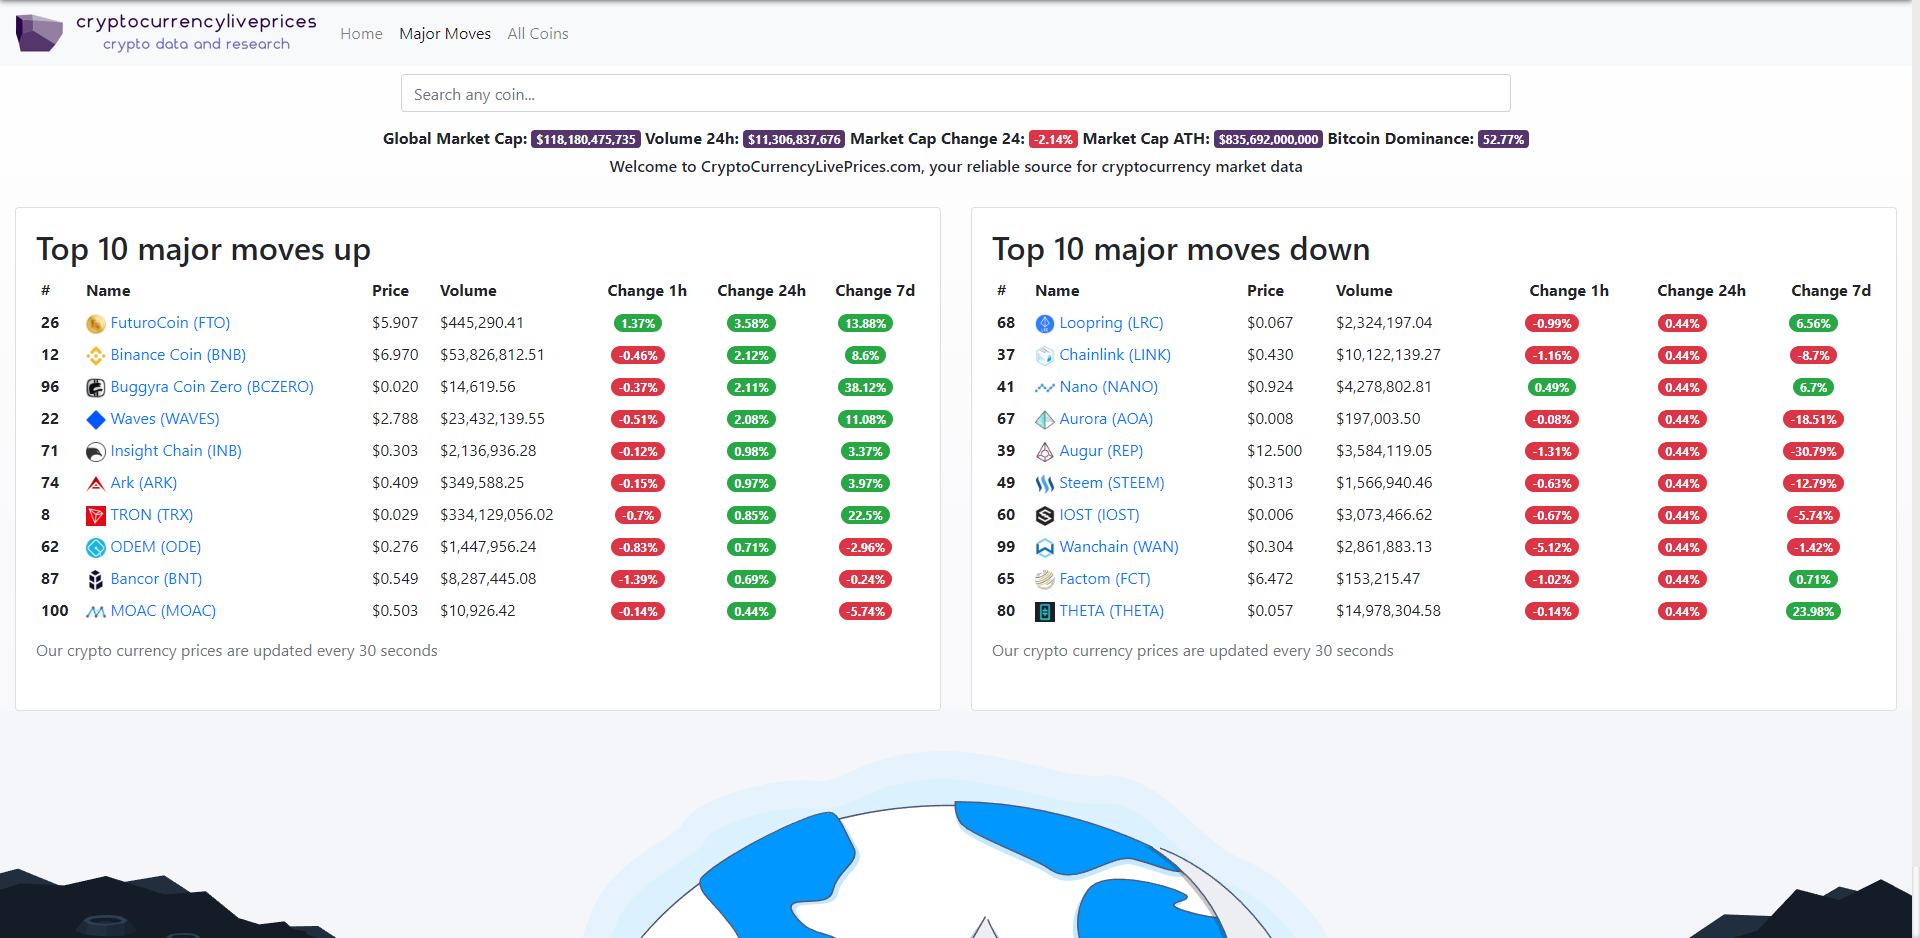The height and width of the screenshot is (938, 1920).
Task: Click the Loopring (LRC) logo icon
Action: coord(1043,323)
